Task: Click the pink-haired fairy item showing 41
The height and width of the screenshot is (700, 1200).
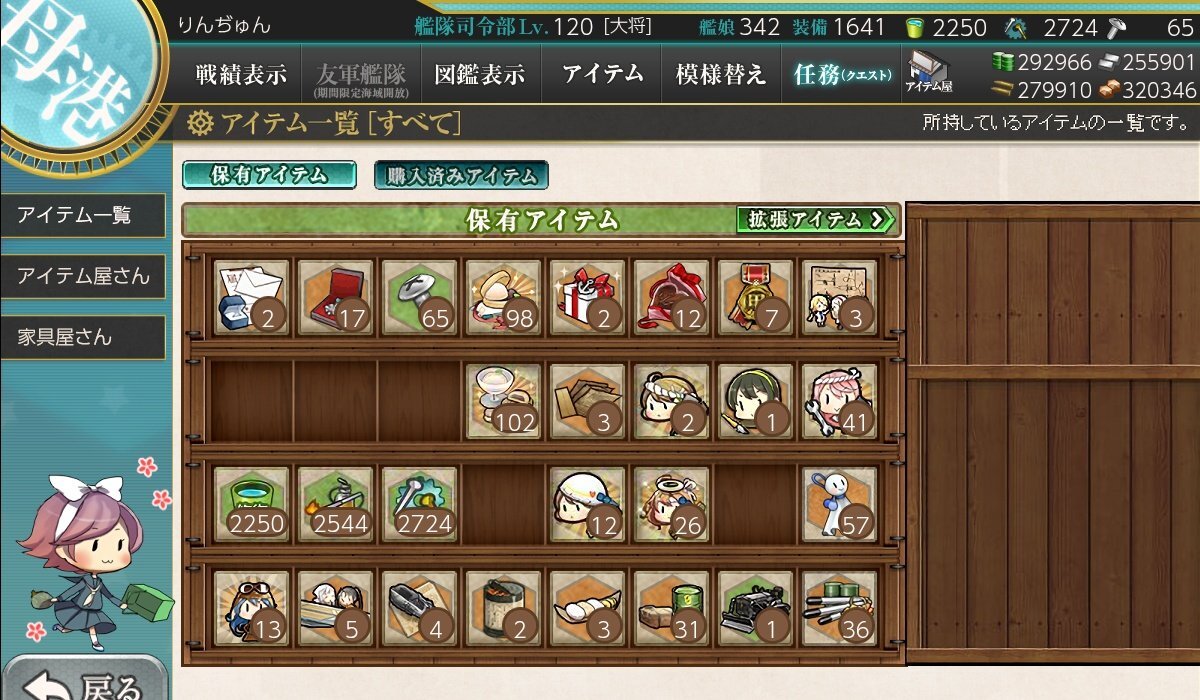Action: (x=840, y=401)
